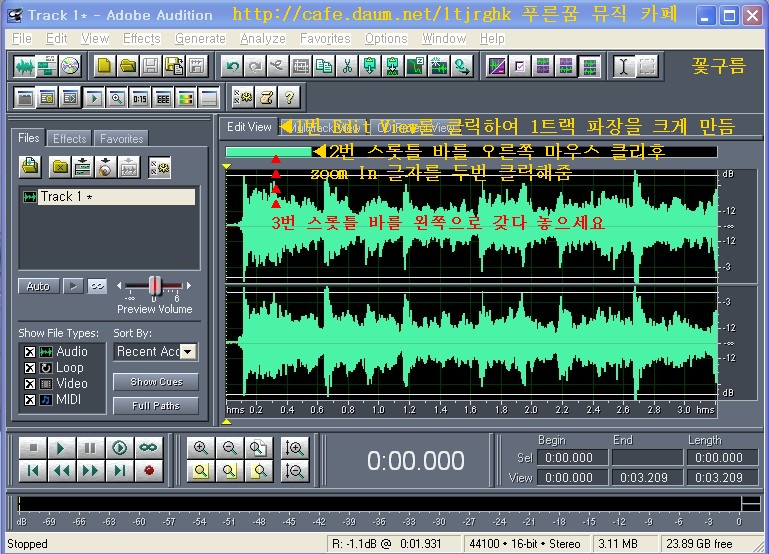Toggle the Video file type checkbox
Image resolution: width=769 pixels, height=554 pixels.
click(x=30, y=384)
